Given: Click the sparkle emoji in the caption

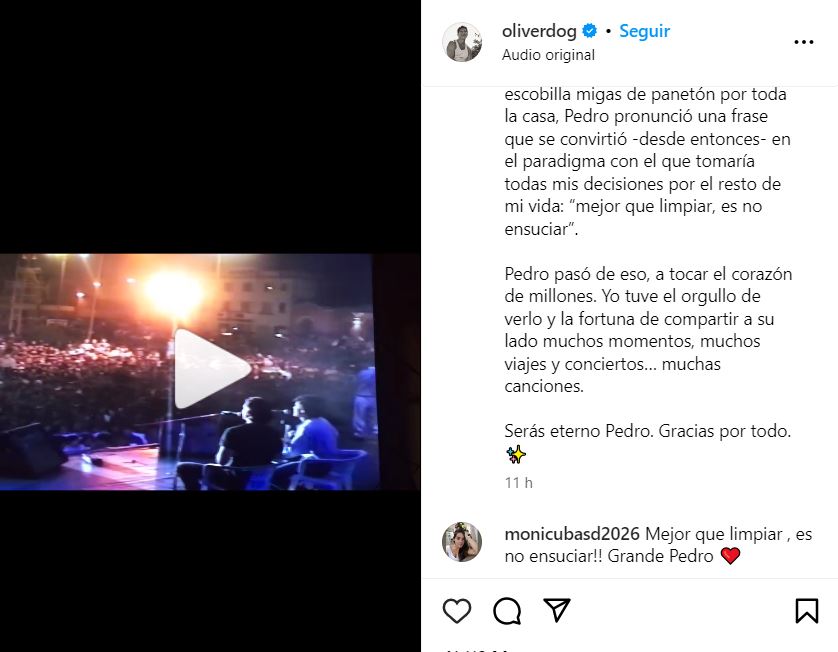Looking at the screenshot, I should click(x=516, y=455).
